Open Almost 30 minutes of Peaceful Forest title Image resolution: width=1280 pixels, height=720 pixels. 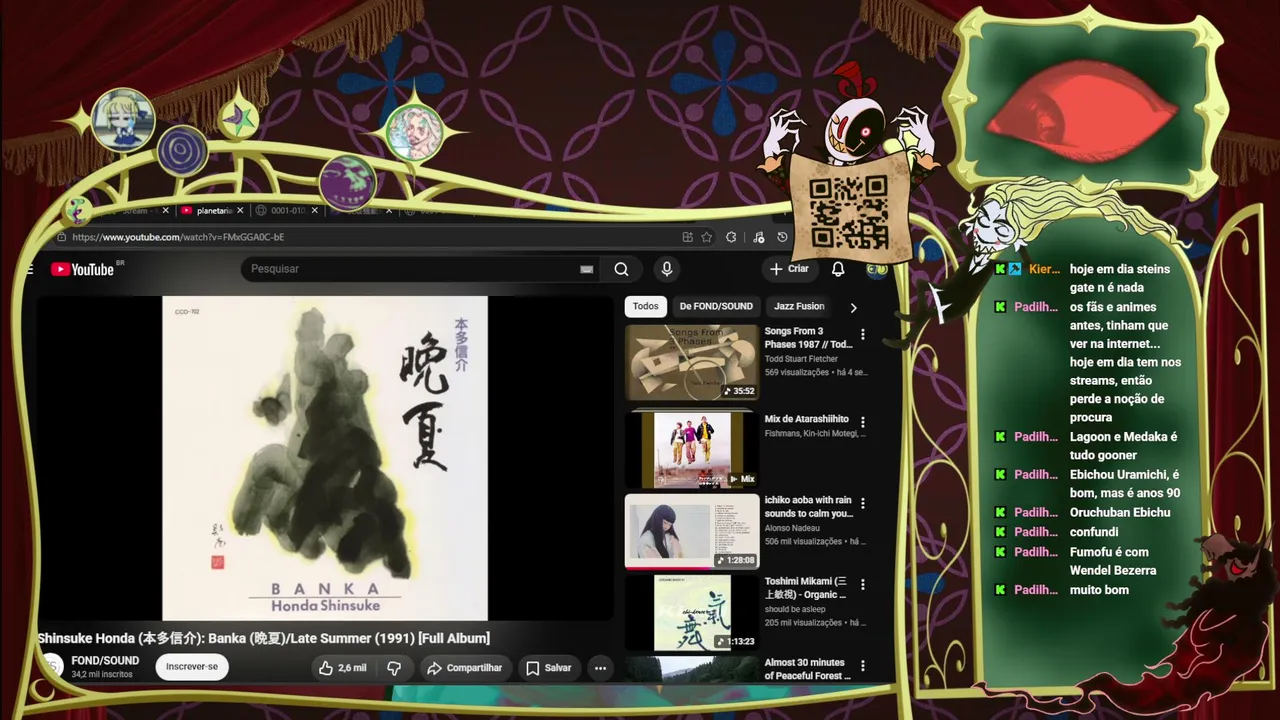pos(808,669)
